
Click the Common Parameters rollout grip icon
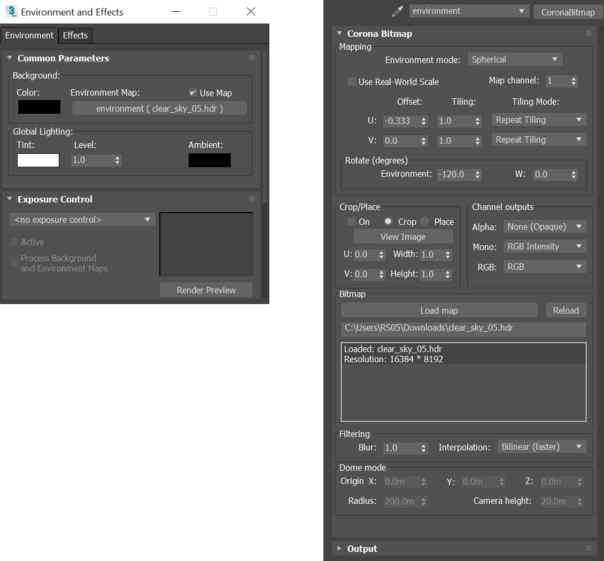click(252, 58)
